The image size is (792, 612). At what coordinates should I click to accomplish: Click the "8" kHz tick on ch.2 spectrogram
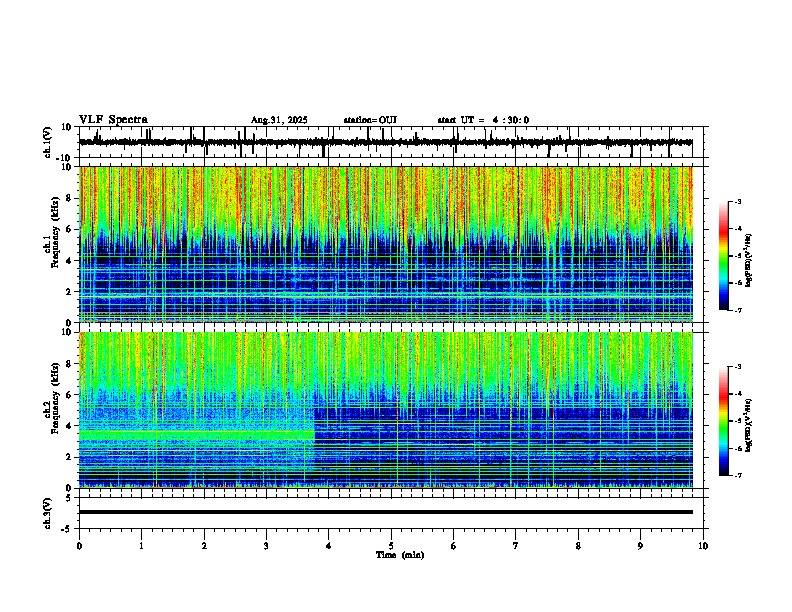pos(70,364)
